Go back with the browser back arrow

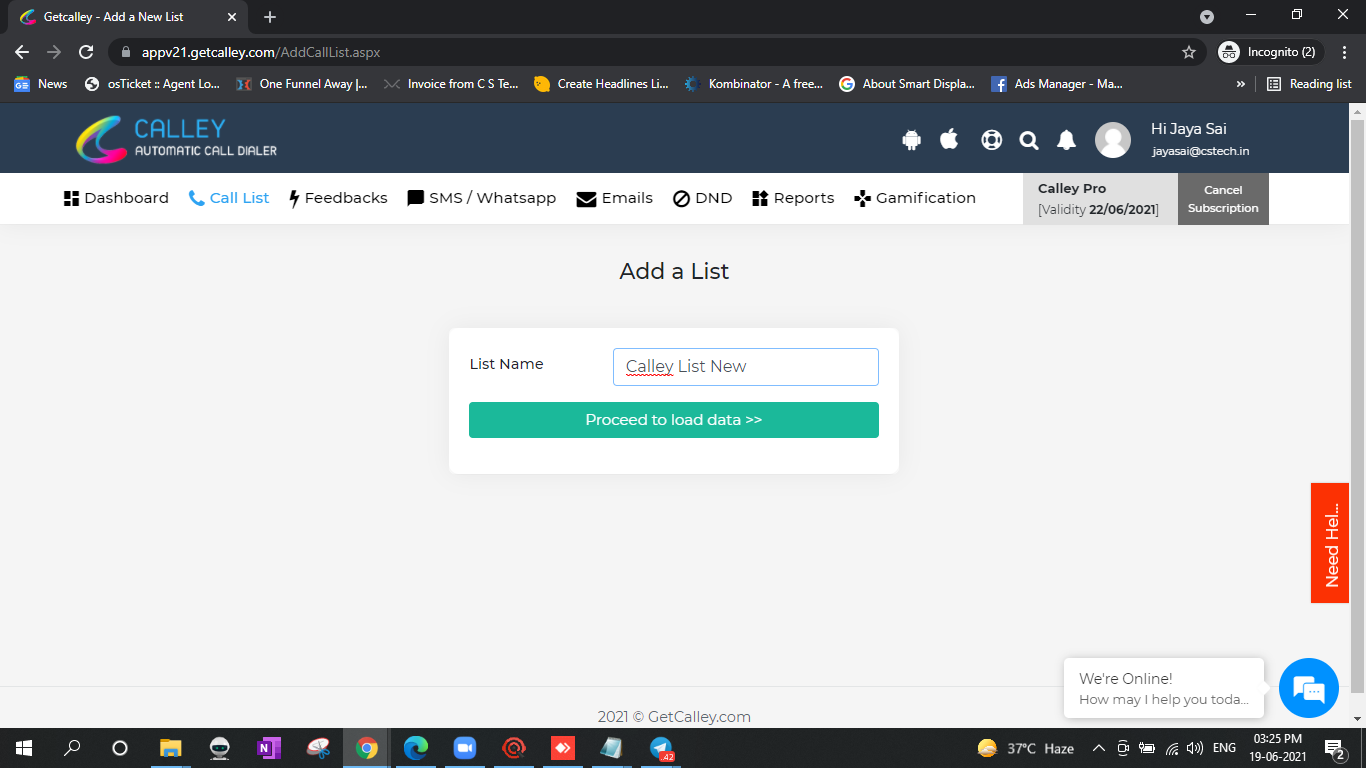pyautogui.click(x=22, y=52)
